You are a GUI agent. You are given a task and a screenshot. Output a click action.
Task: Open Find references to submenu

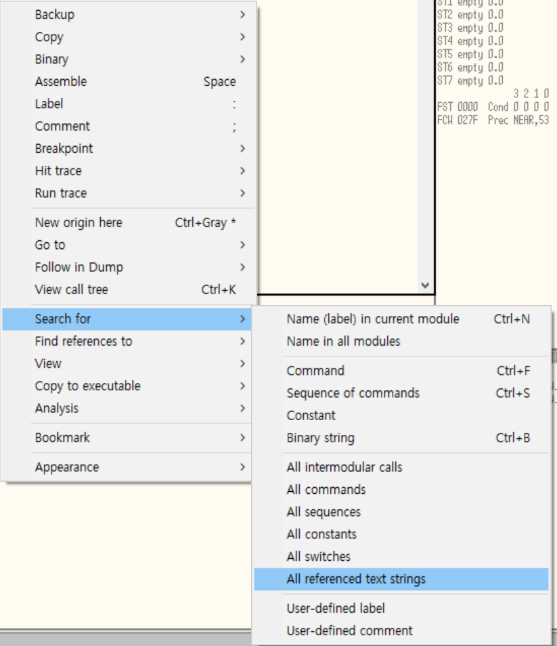pos(127,341)
